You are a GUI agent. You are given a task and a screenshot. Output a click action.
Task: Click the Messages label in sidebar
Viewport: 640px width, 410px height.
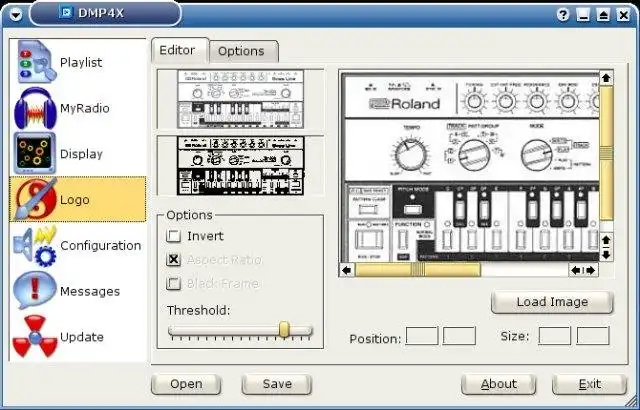[x=90, y=291]
